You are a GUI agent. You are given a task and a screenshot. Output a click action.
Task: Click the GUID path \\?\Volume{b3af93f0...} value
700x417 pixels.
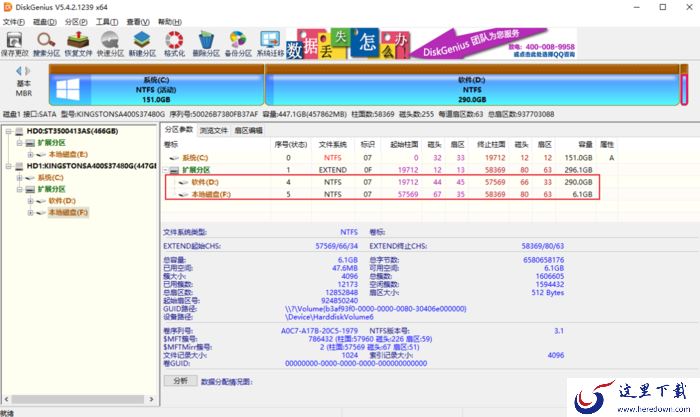coord(375,309)
